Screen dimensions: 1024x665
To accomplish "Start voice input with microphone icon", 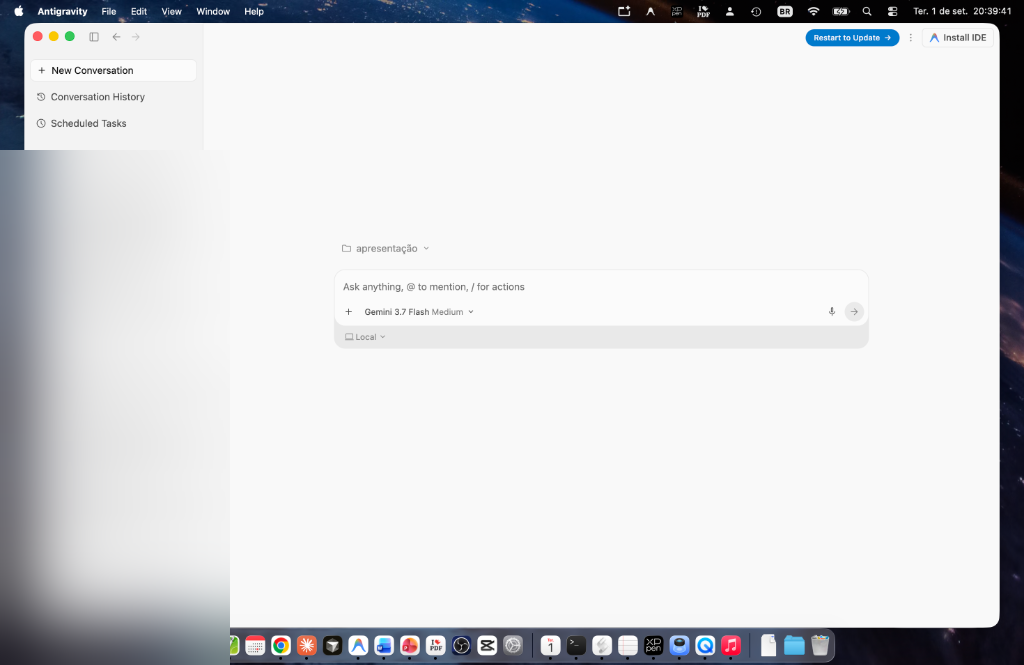I will (x=832, y=312).
